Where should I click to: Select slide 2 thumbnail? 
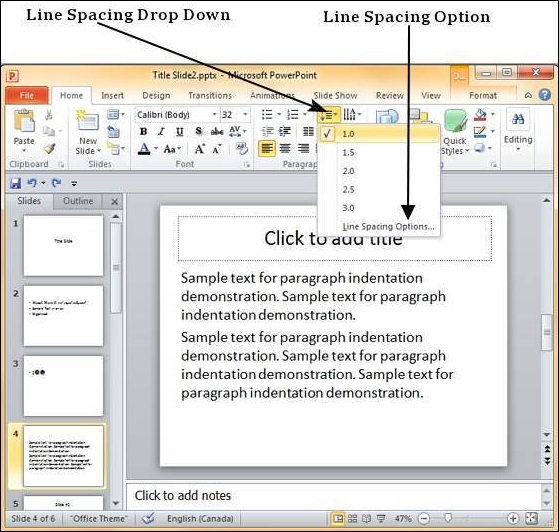[63, 316]
